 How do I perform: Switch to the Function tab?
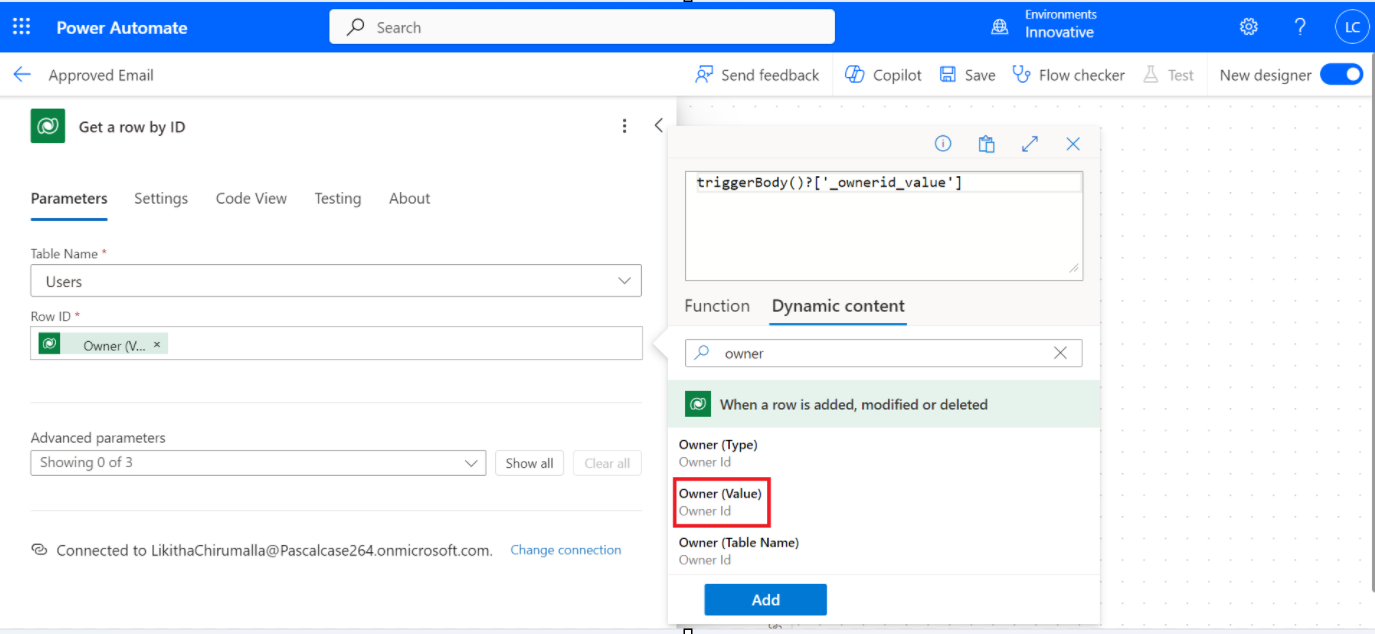click(x=716, y=306)
